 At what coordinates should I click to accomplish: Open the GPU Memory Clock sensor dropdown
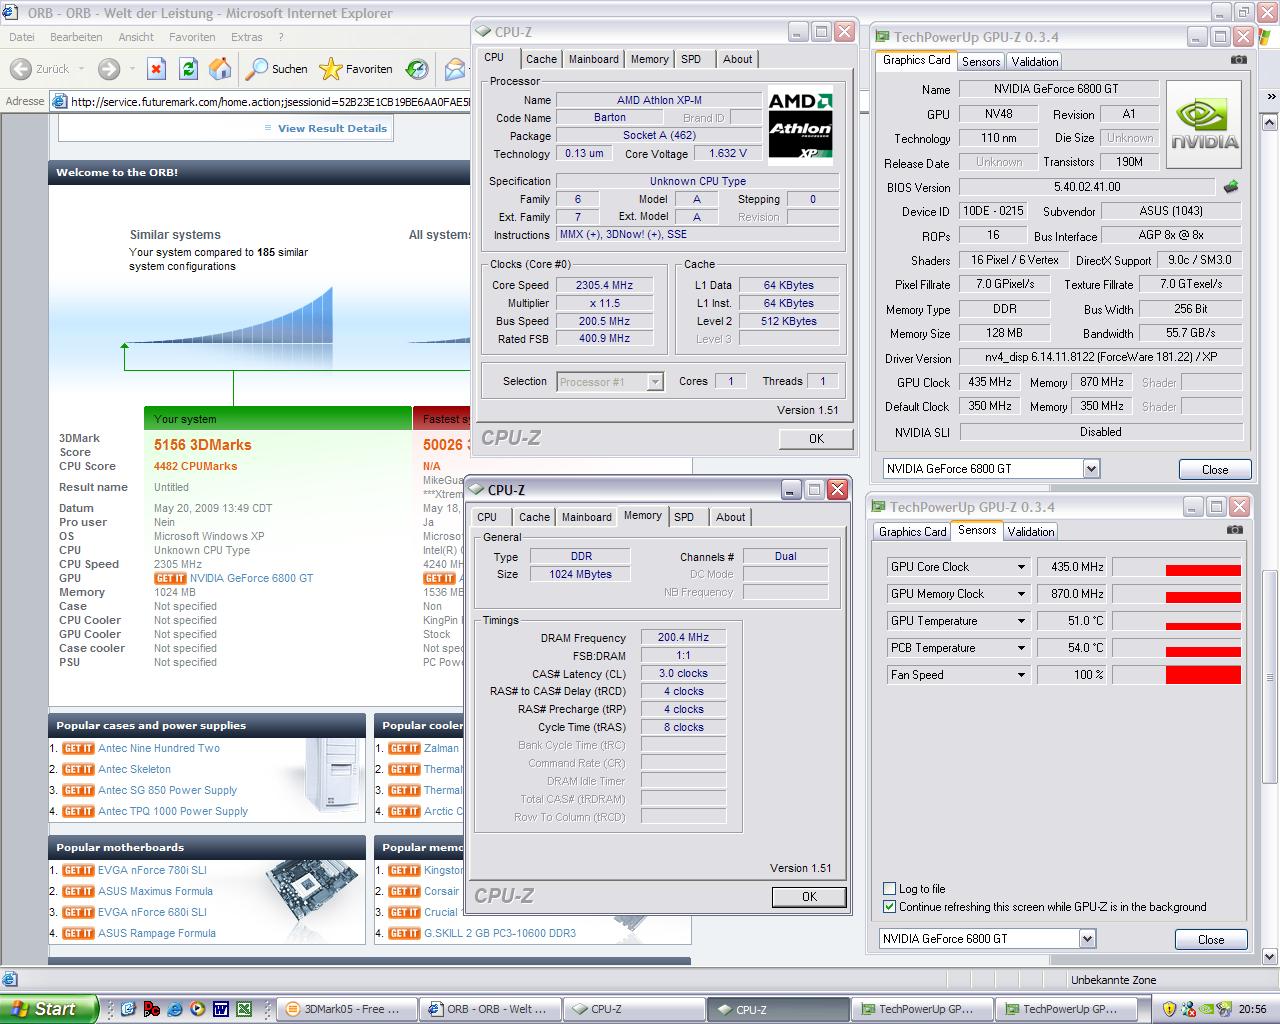click(x=1021, y=594)
